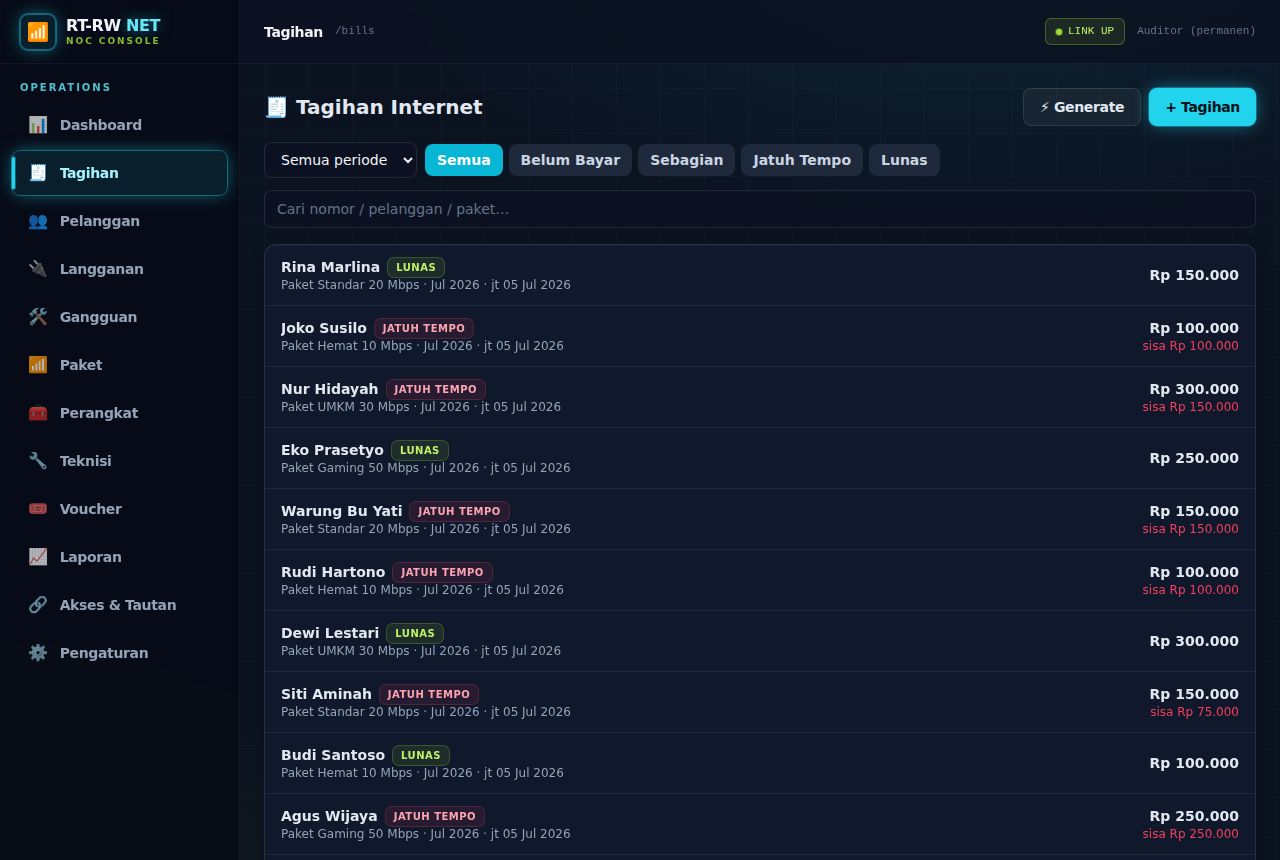Open the Semua periode dropdown
This screenshot has height=860, width=1280.
click(x=340, y=160)
